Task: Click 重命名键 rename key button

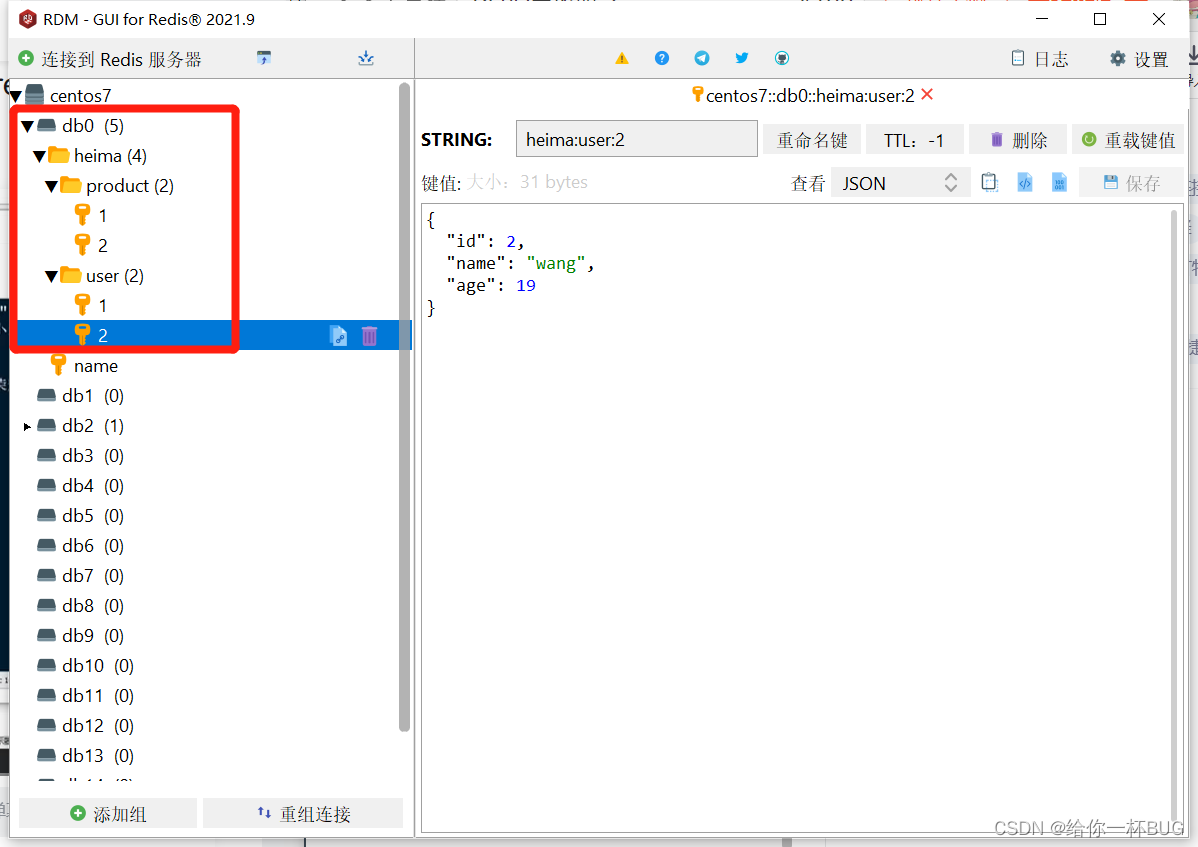Action: [x=812, y=140]
